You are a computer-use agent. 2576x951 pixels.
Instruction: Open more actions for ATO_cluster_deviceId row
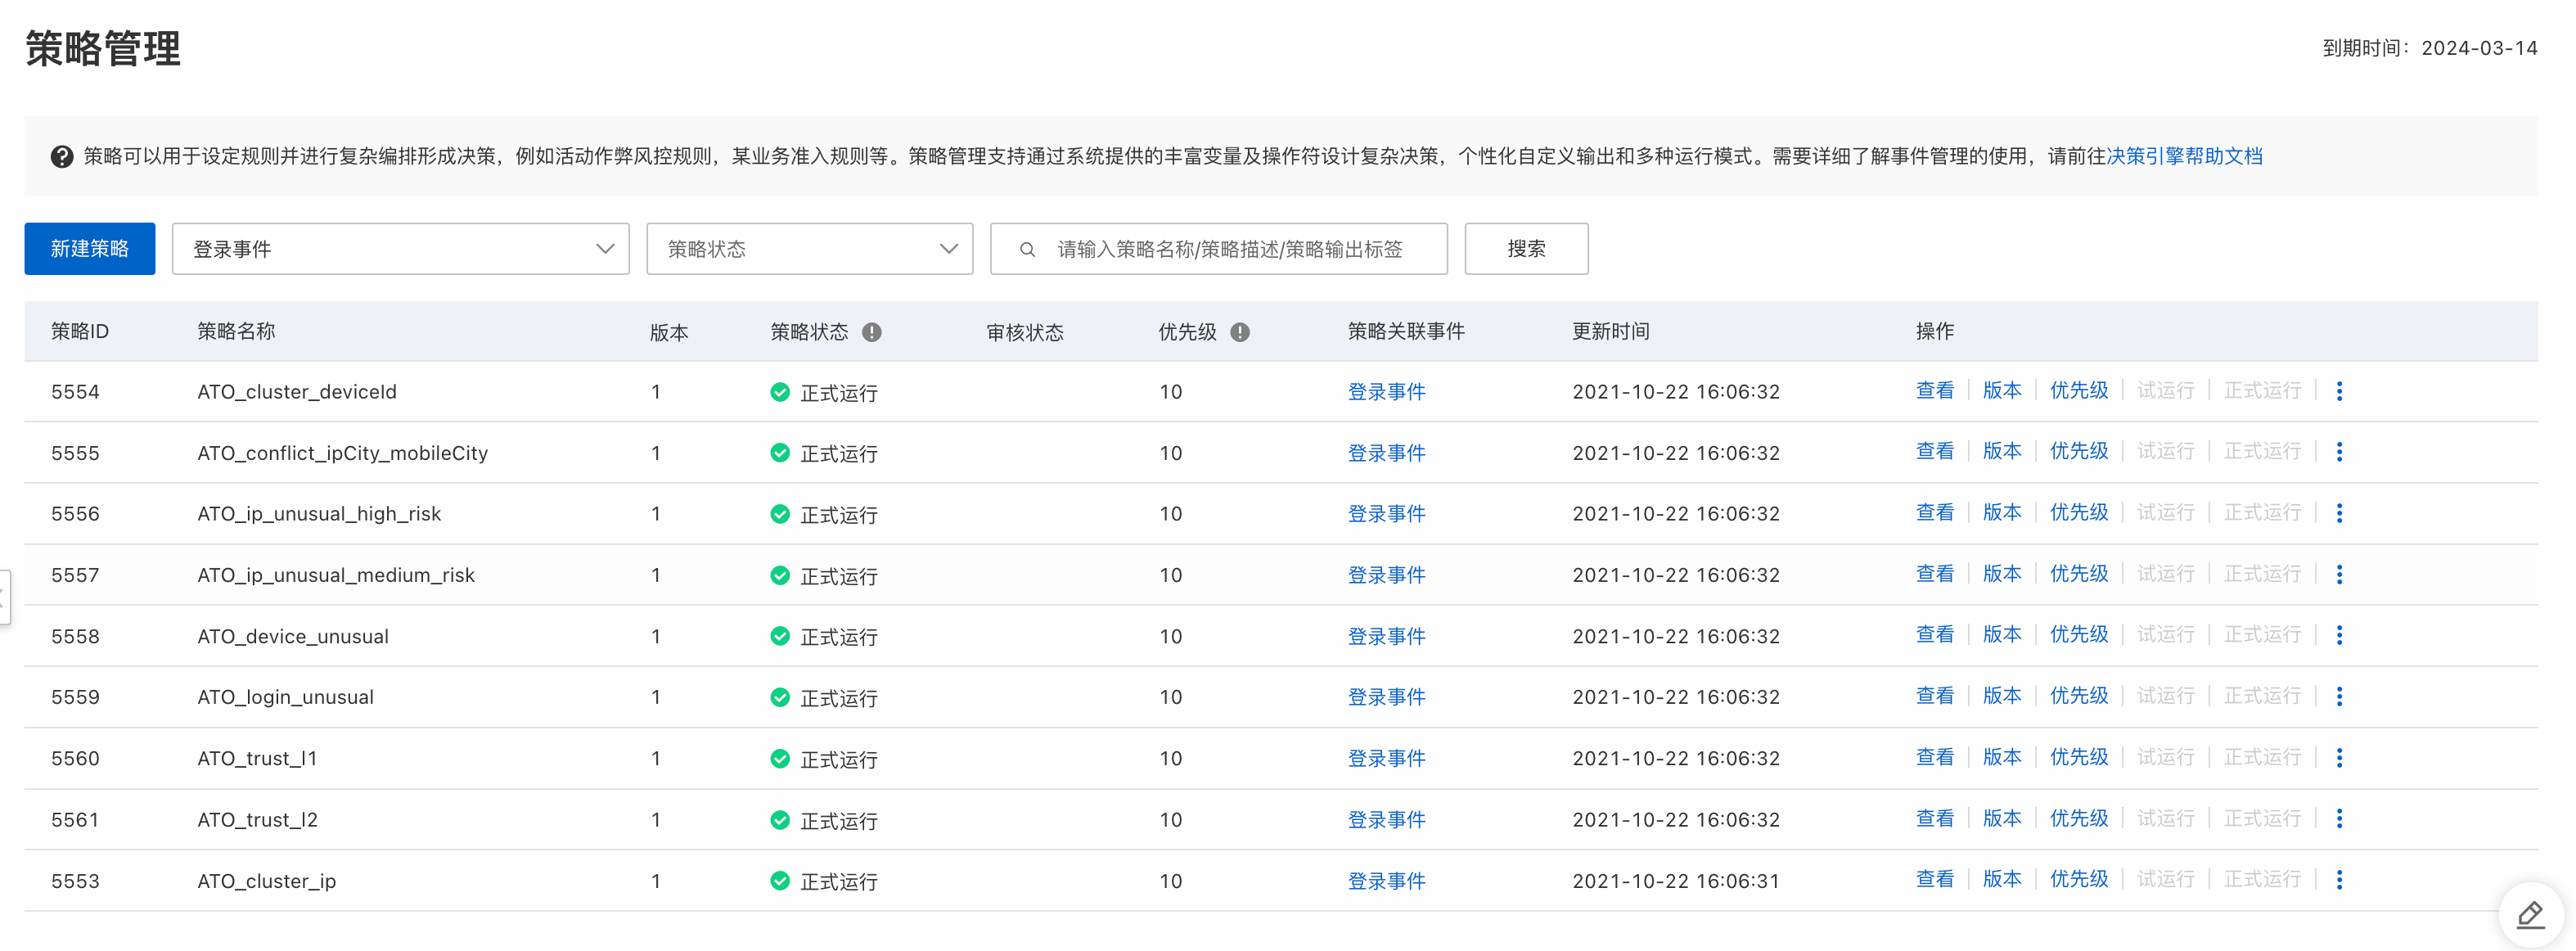pyautogui.click(x=2339, y=391)
